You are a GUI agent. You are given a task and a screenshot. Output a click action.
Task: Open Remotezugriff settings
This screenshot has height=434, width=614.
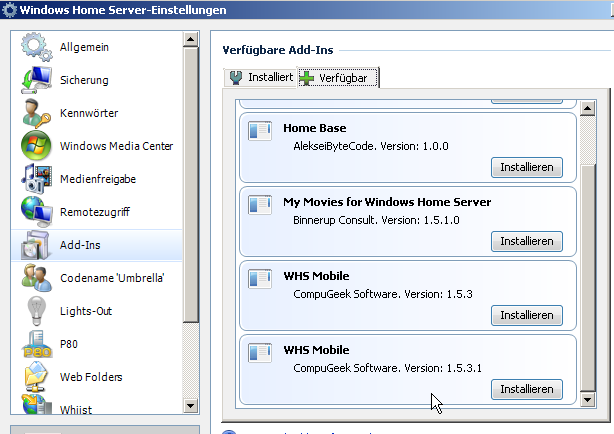(x=95, y=212)
